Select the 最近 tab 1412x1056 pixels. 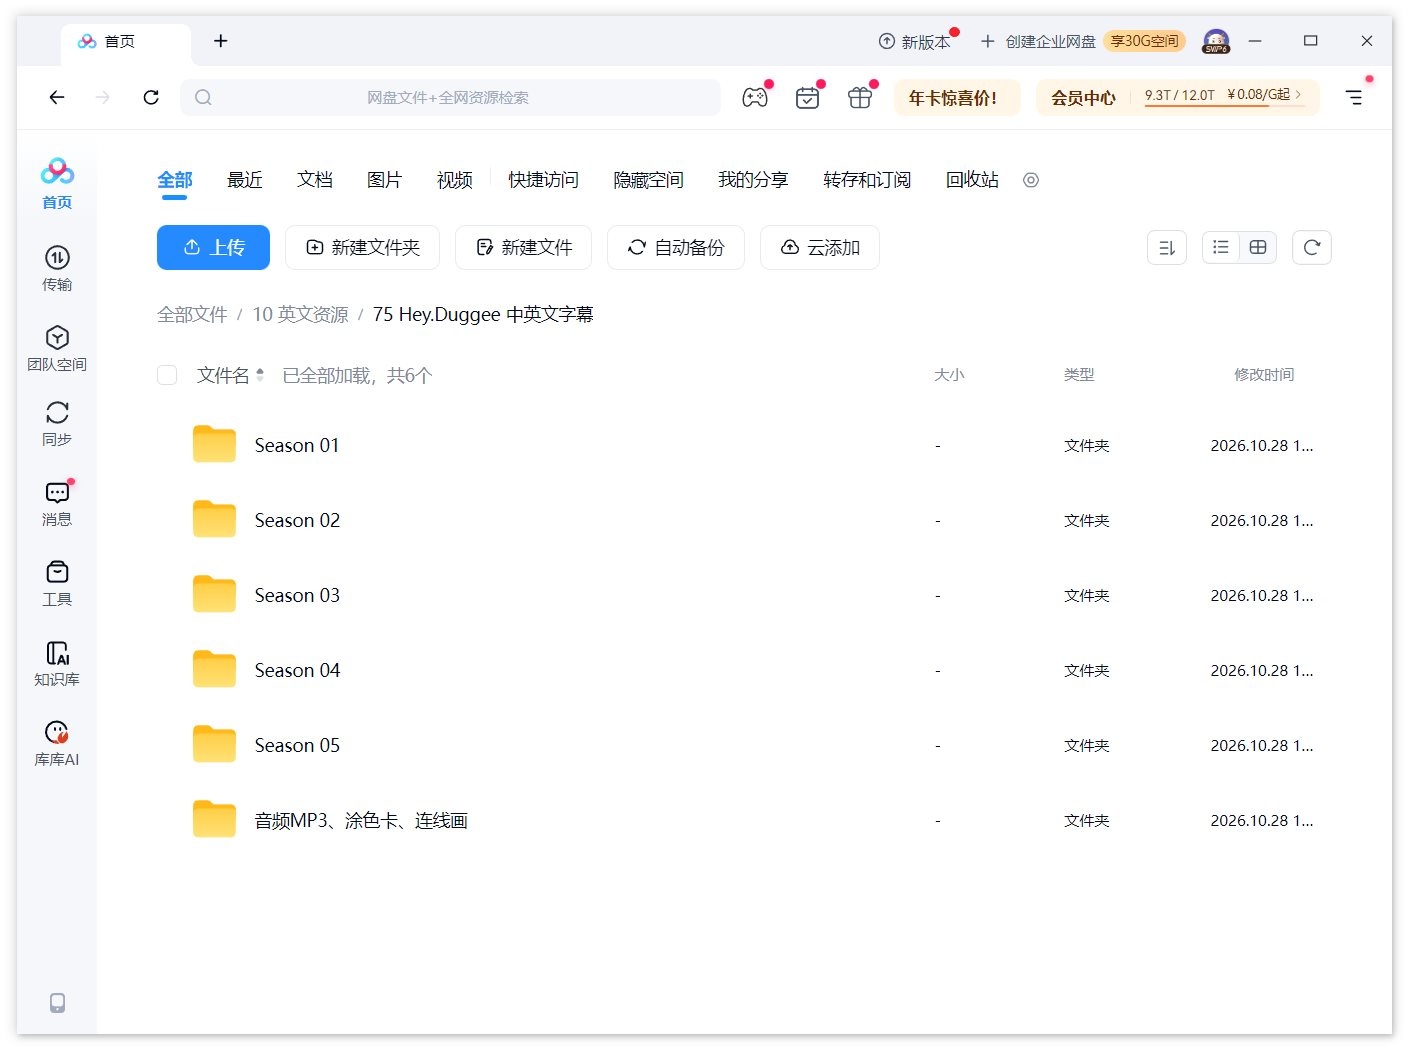(245, 180)
